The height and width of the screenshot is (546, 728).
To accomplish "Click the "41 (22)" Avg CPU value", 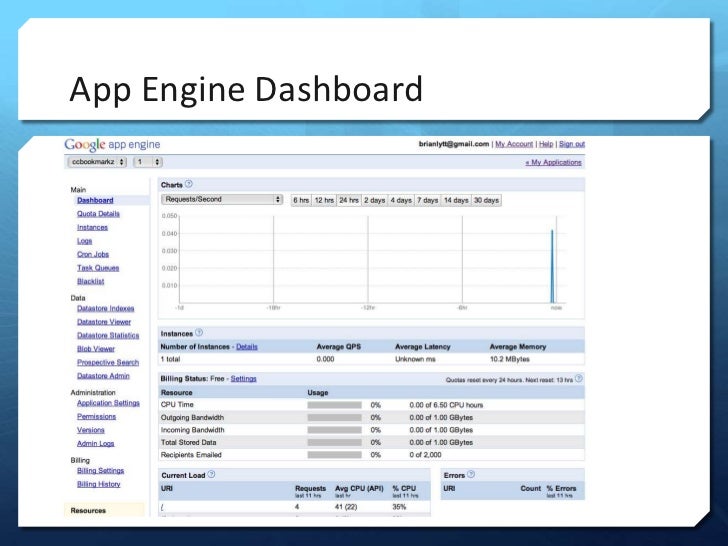I will (x=346, y=507).
